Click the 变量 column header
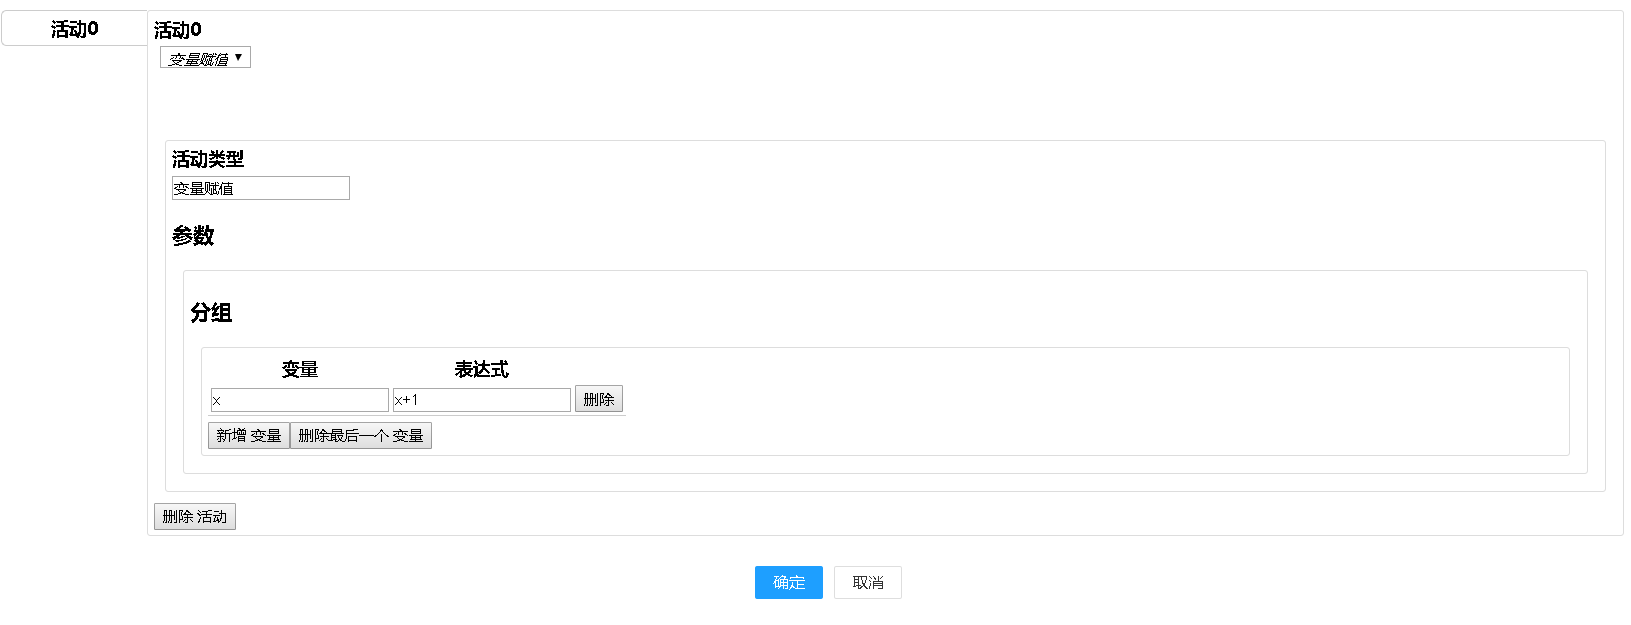The height and width of the screenshot is (625, 1631). [300, 369]
